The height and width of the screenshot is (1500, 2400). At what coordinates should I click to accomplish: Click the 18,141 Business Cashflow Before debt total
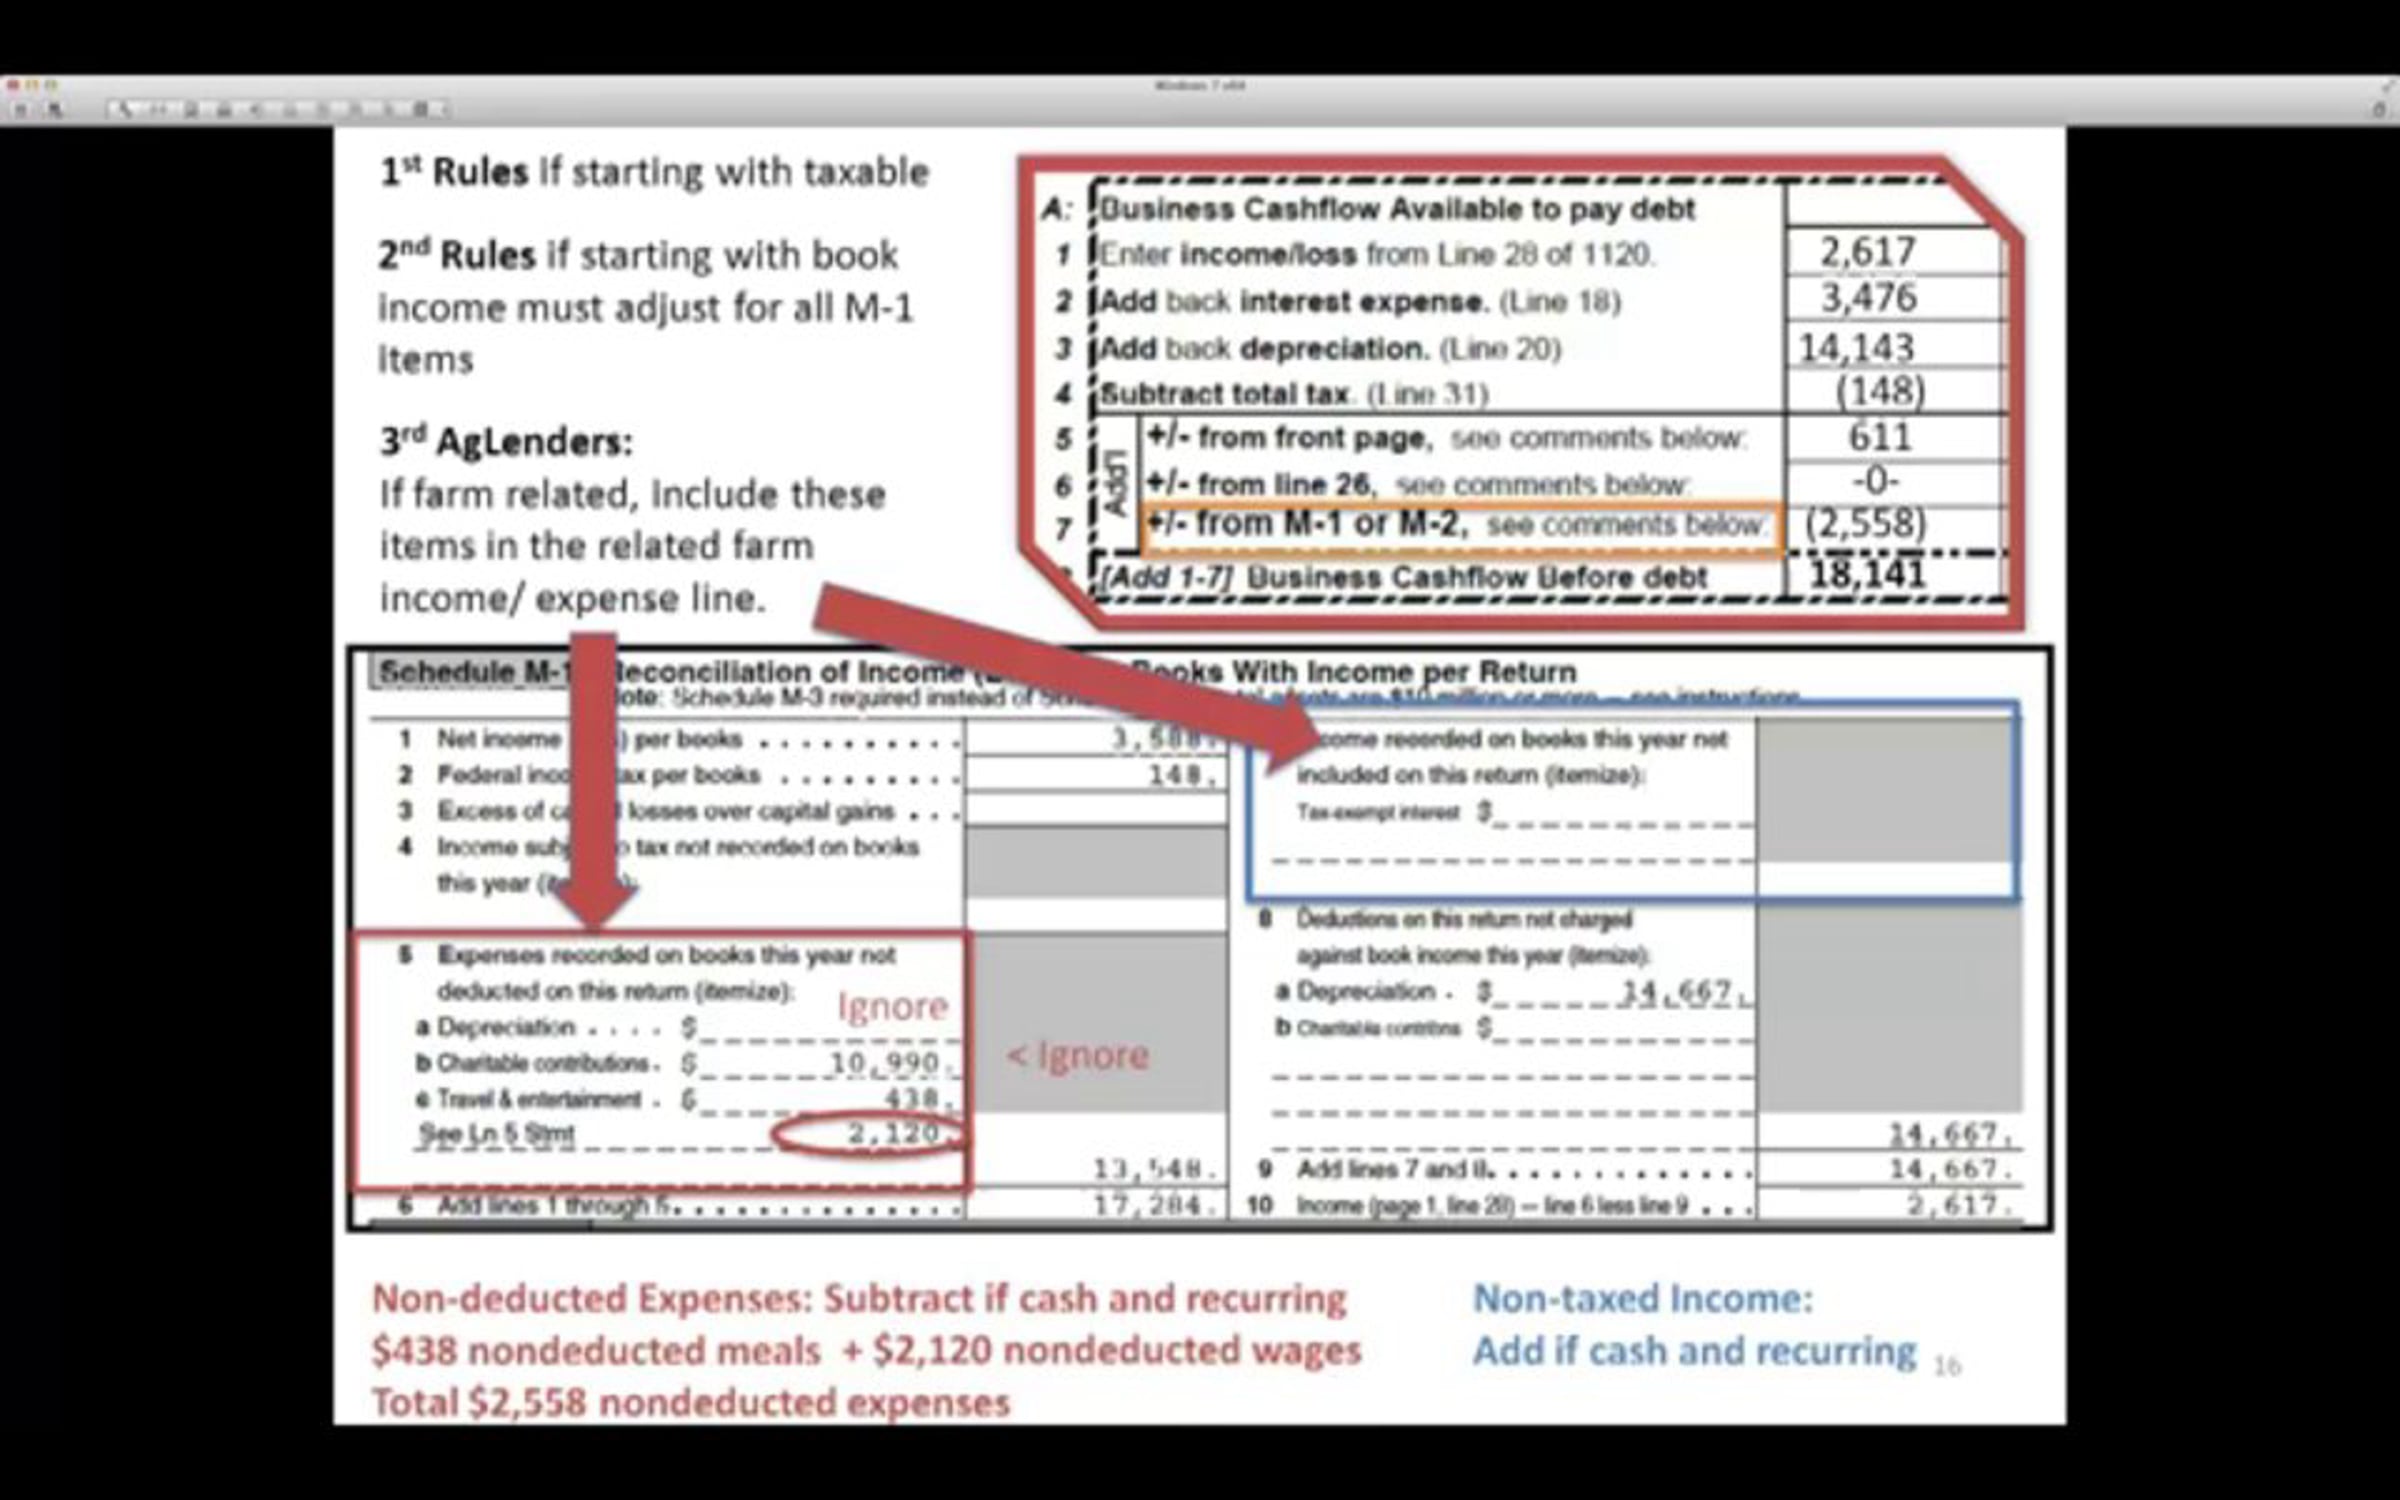click(x=1867, y=575)
